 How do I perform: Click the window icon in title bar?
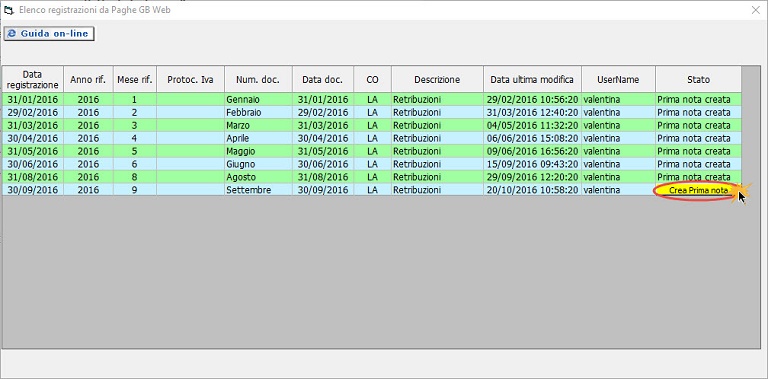[9, 10]
